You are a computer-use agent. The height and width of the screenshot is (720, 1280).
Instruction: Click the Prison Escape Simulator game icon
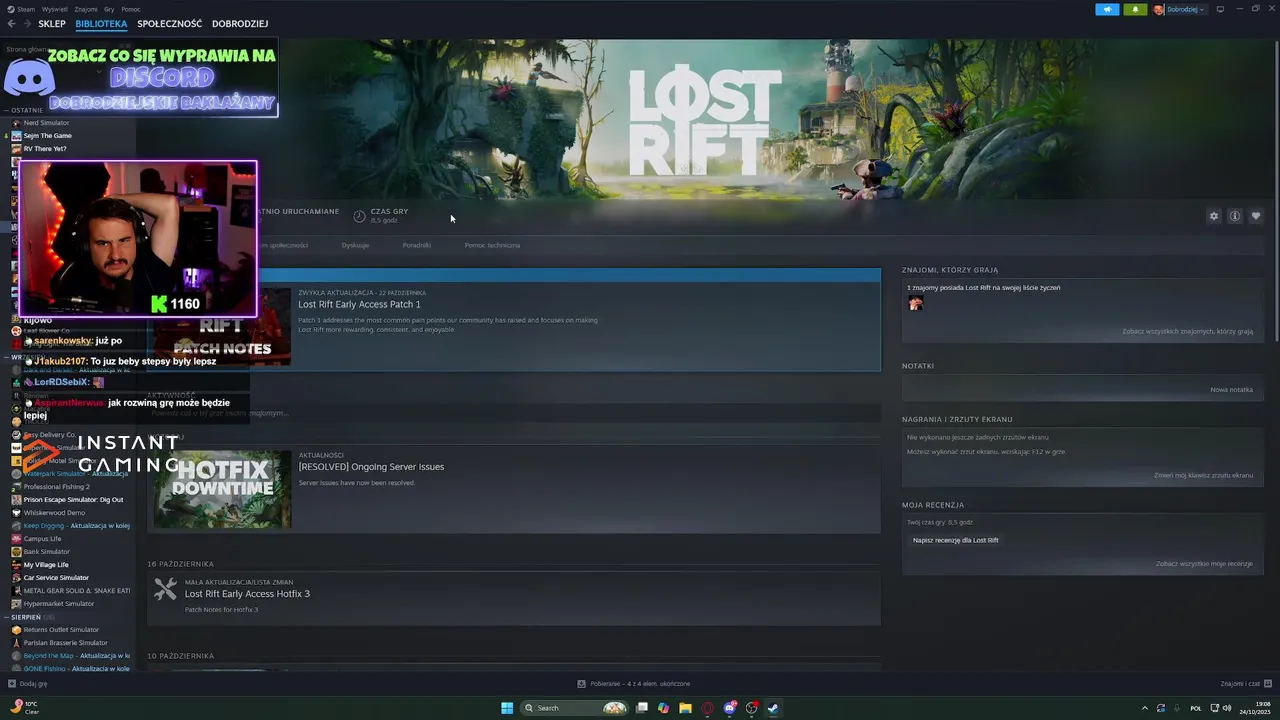(x=16, y=500)
